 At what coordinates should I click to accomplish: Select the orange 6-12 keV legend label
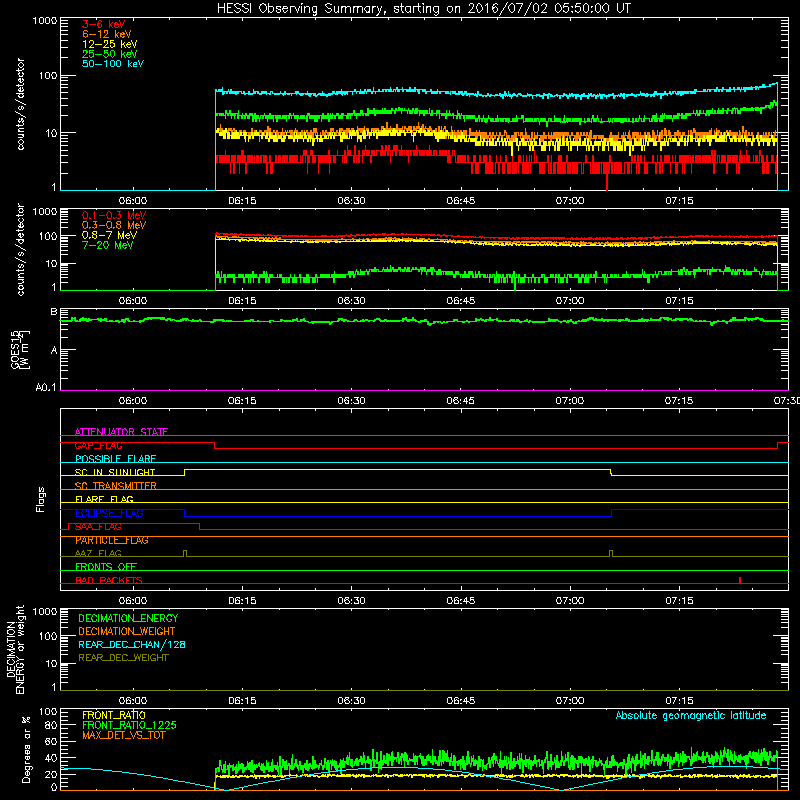pos(107,34)
